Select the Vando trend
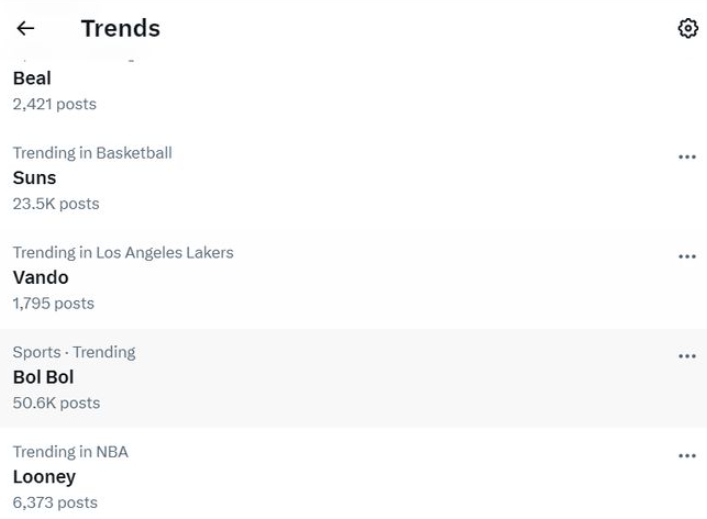The width and height of the screenshot is (707, 519). (x=40, y=277)
